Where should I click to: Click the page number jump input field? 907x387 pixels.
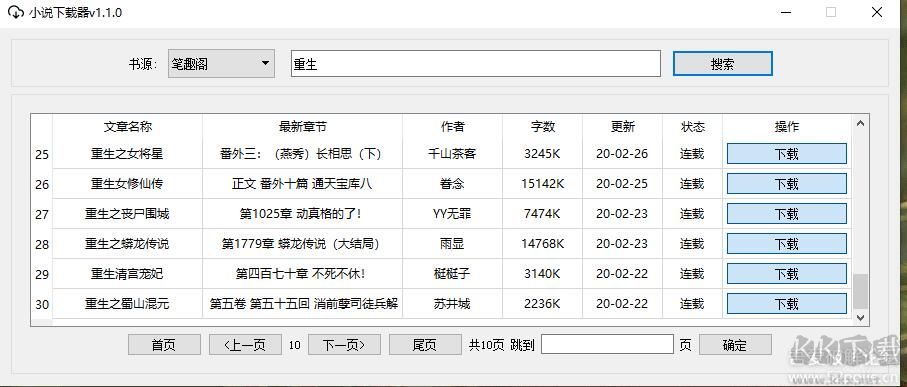pyautogui.click(x=607, y=345)
